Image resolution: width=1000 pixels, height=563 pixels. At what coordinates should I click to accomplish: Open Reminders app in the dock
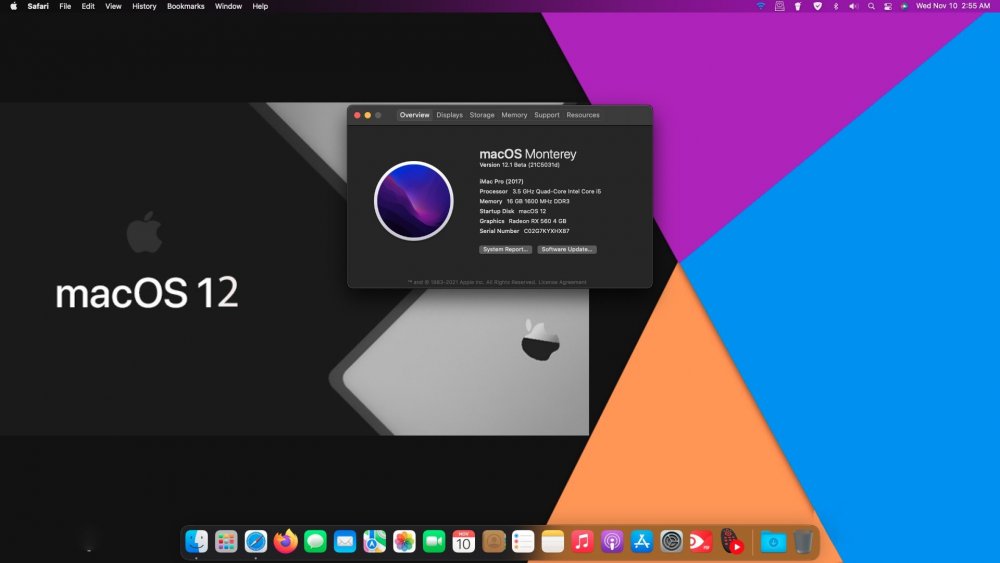523,542
